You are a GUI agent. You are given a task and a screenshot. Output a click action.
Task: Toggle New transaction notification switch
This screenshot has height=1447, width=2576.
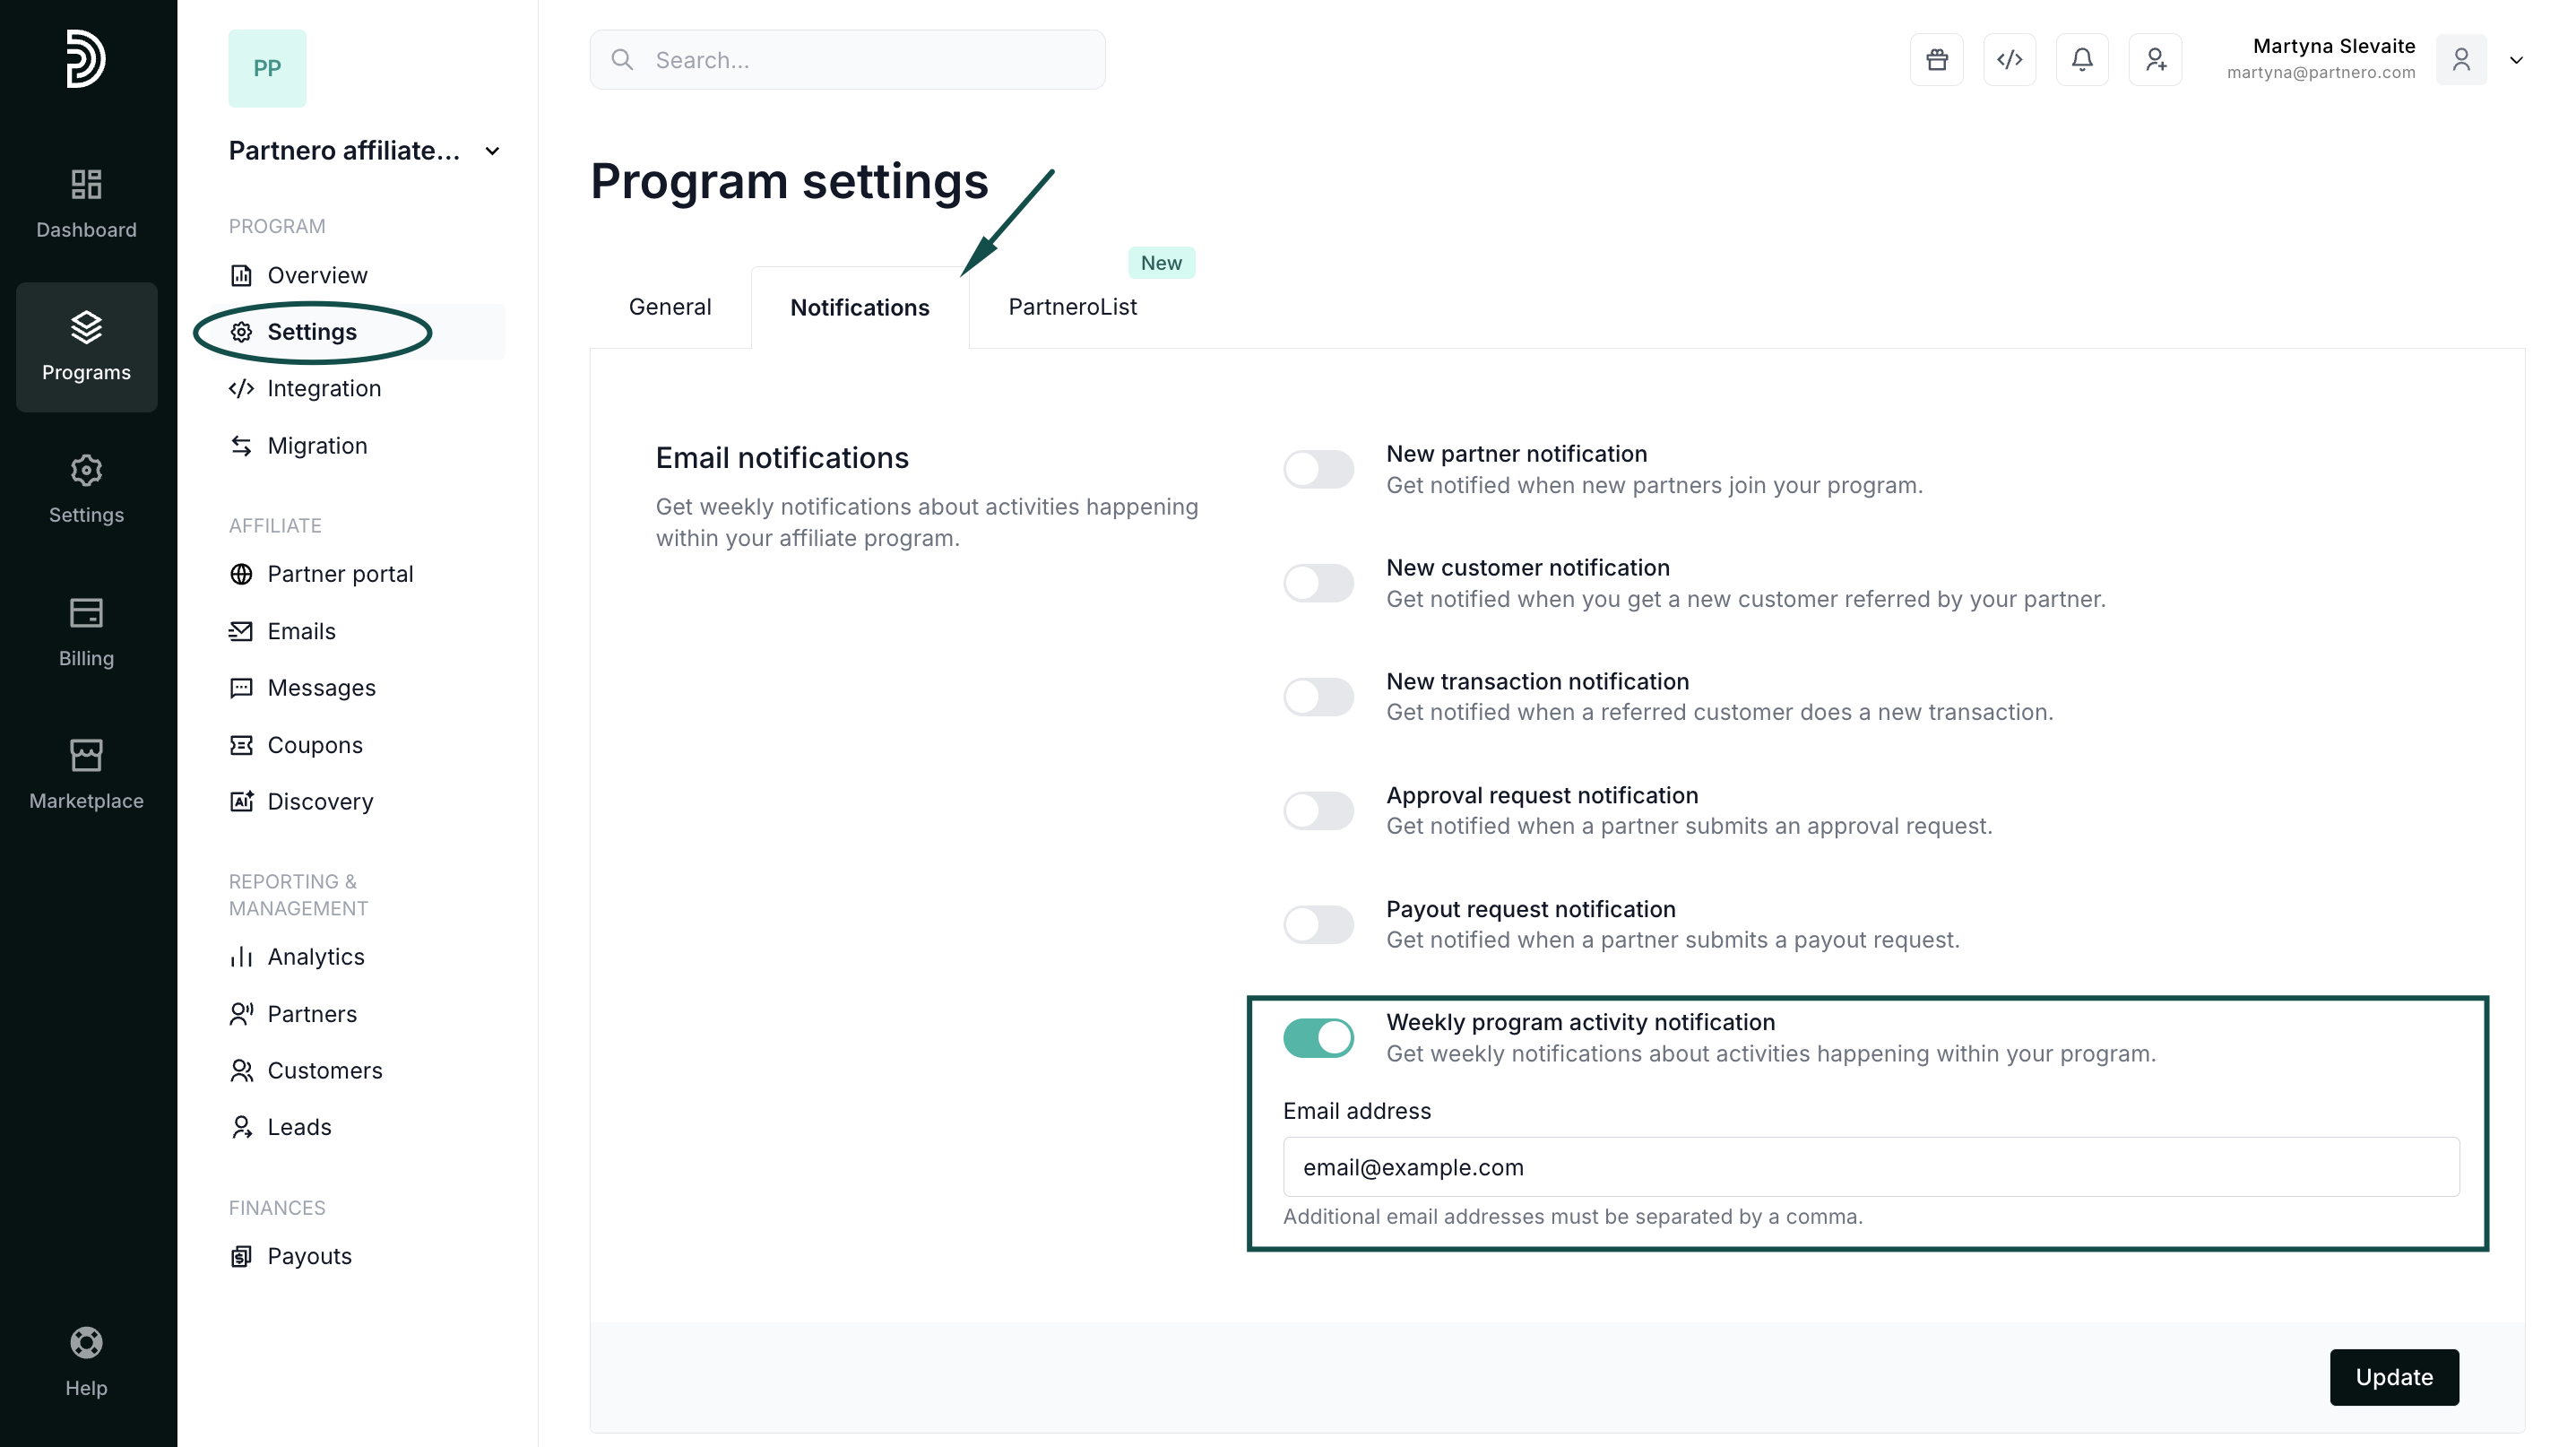point(1318,697)
